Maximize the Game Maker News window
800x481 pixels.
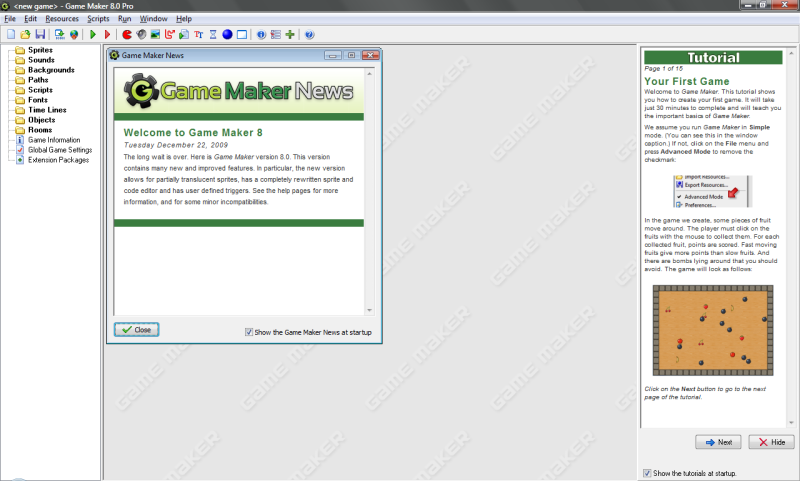(x=352, y=55)
